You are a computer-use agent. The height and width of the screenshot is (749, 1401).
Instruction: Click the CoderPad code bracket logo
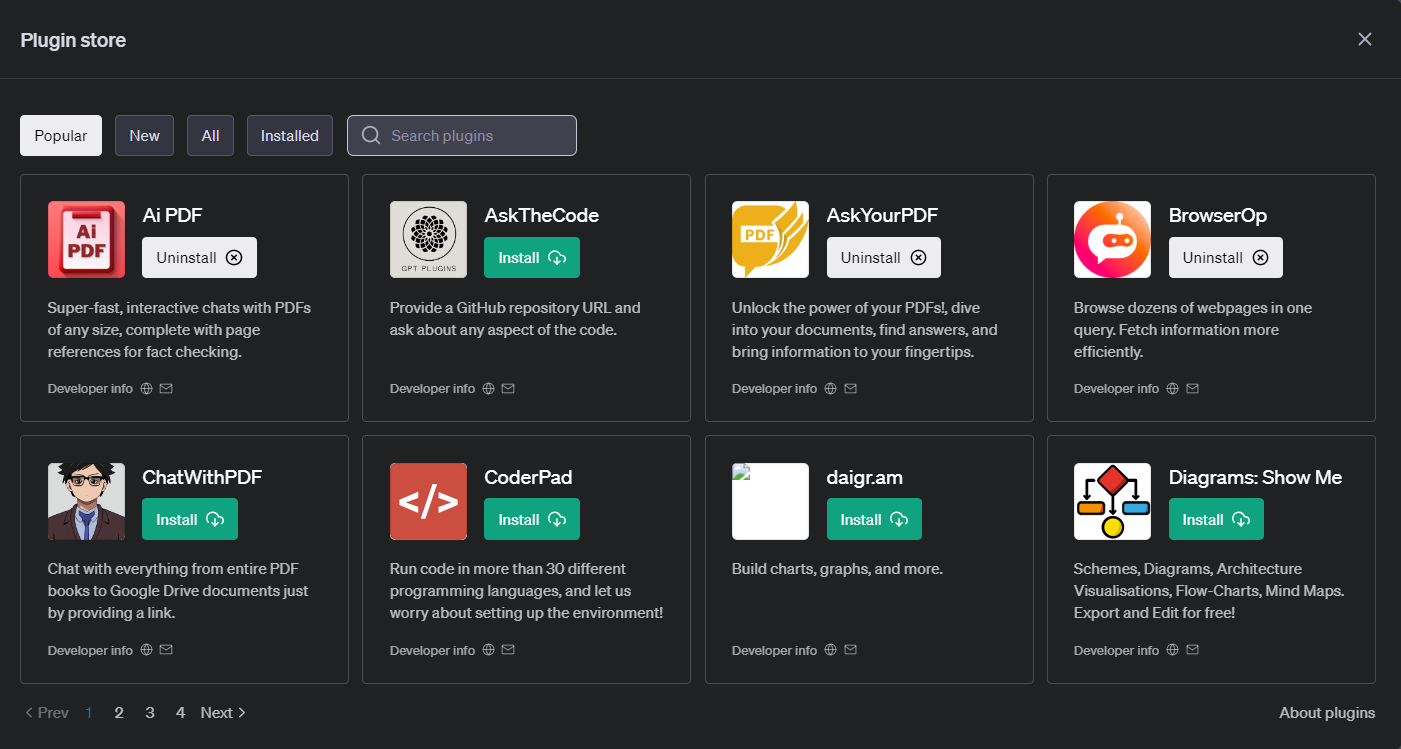(x=428, y=501)
